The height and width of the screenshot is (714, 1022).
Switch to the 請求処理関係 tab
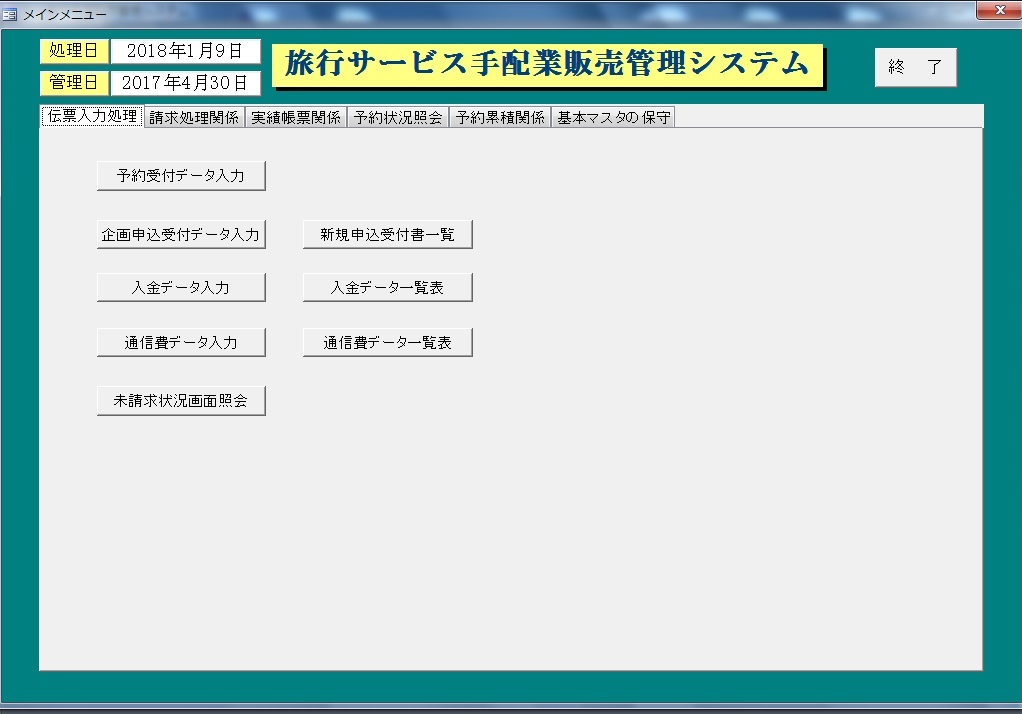[x=194, y=117]
